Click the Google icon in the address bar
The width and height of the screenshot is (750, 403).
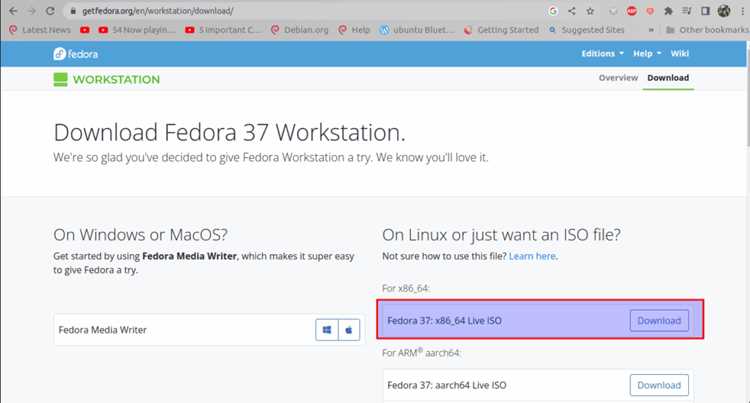[x=553, y=11]
